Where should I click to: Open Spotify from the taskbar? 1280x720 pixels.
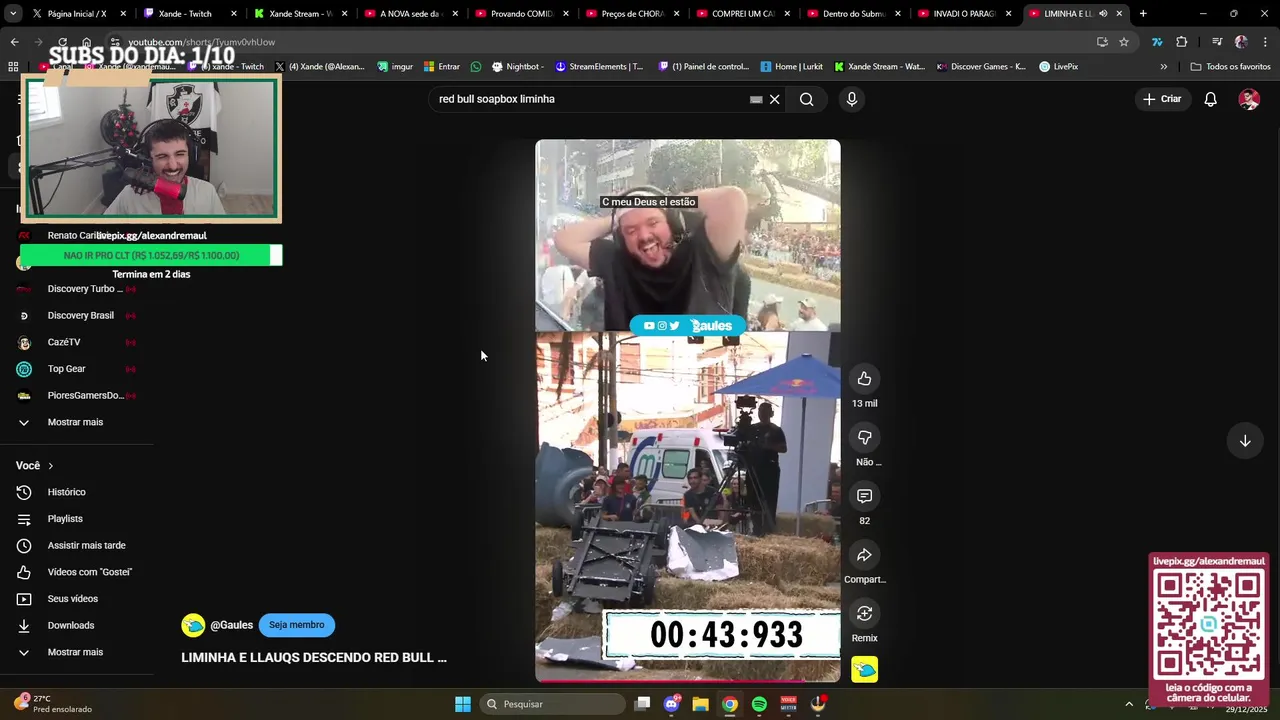tap(759, 704)
